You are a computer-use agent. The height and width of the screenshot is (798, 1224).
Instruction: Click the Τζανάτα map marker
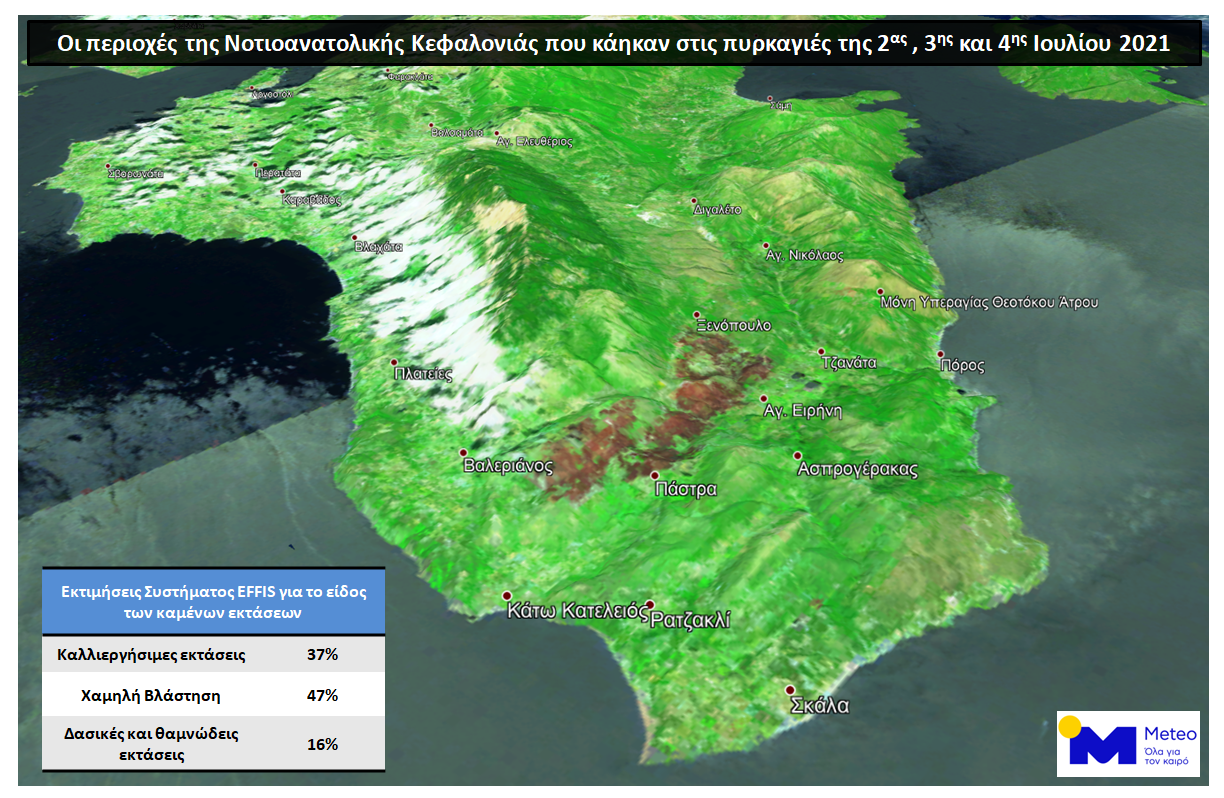pos(821,352)
